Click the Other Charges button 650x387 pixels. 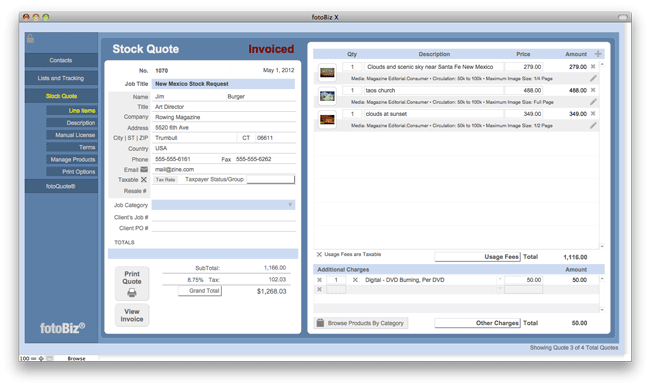477,323
